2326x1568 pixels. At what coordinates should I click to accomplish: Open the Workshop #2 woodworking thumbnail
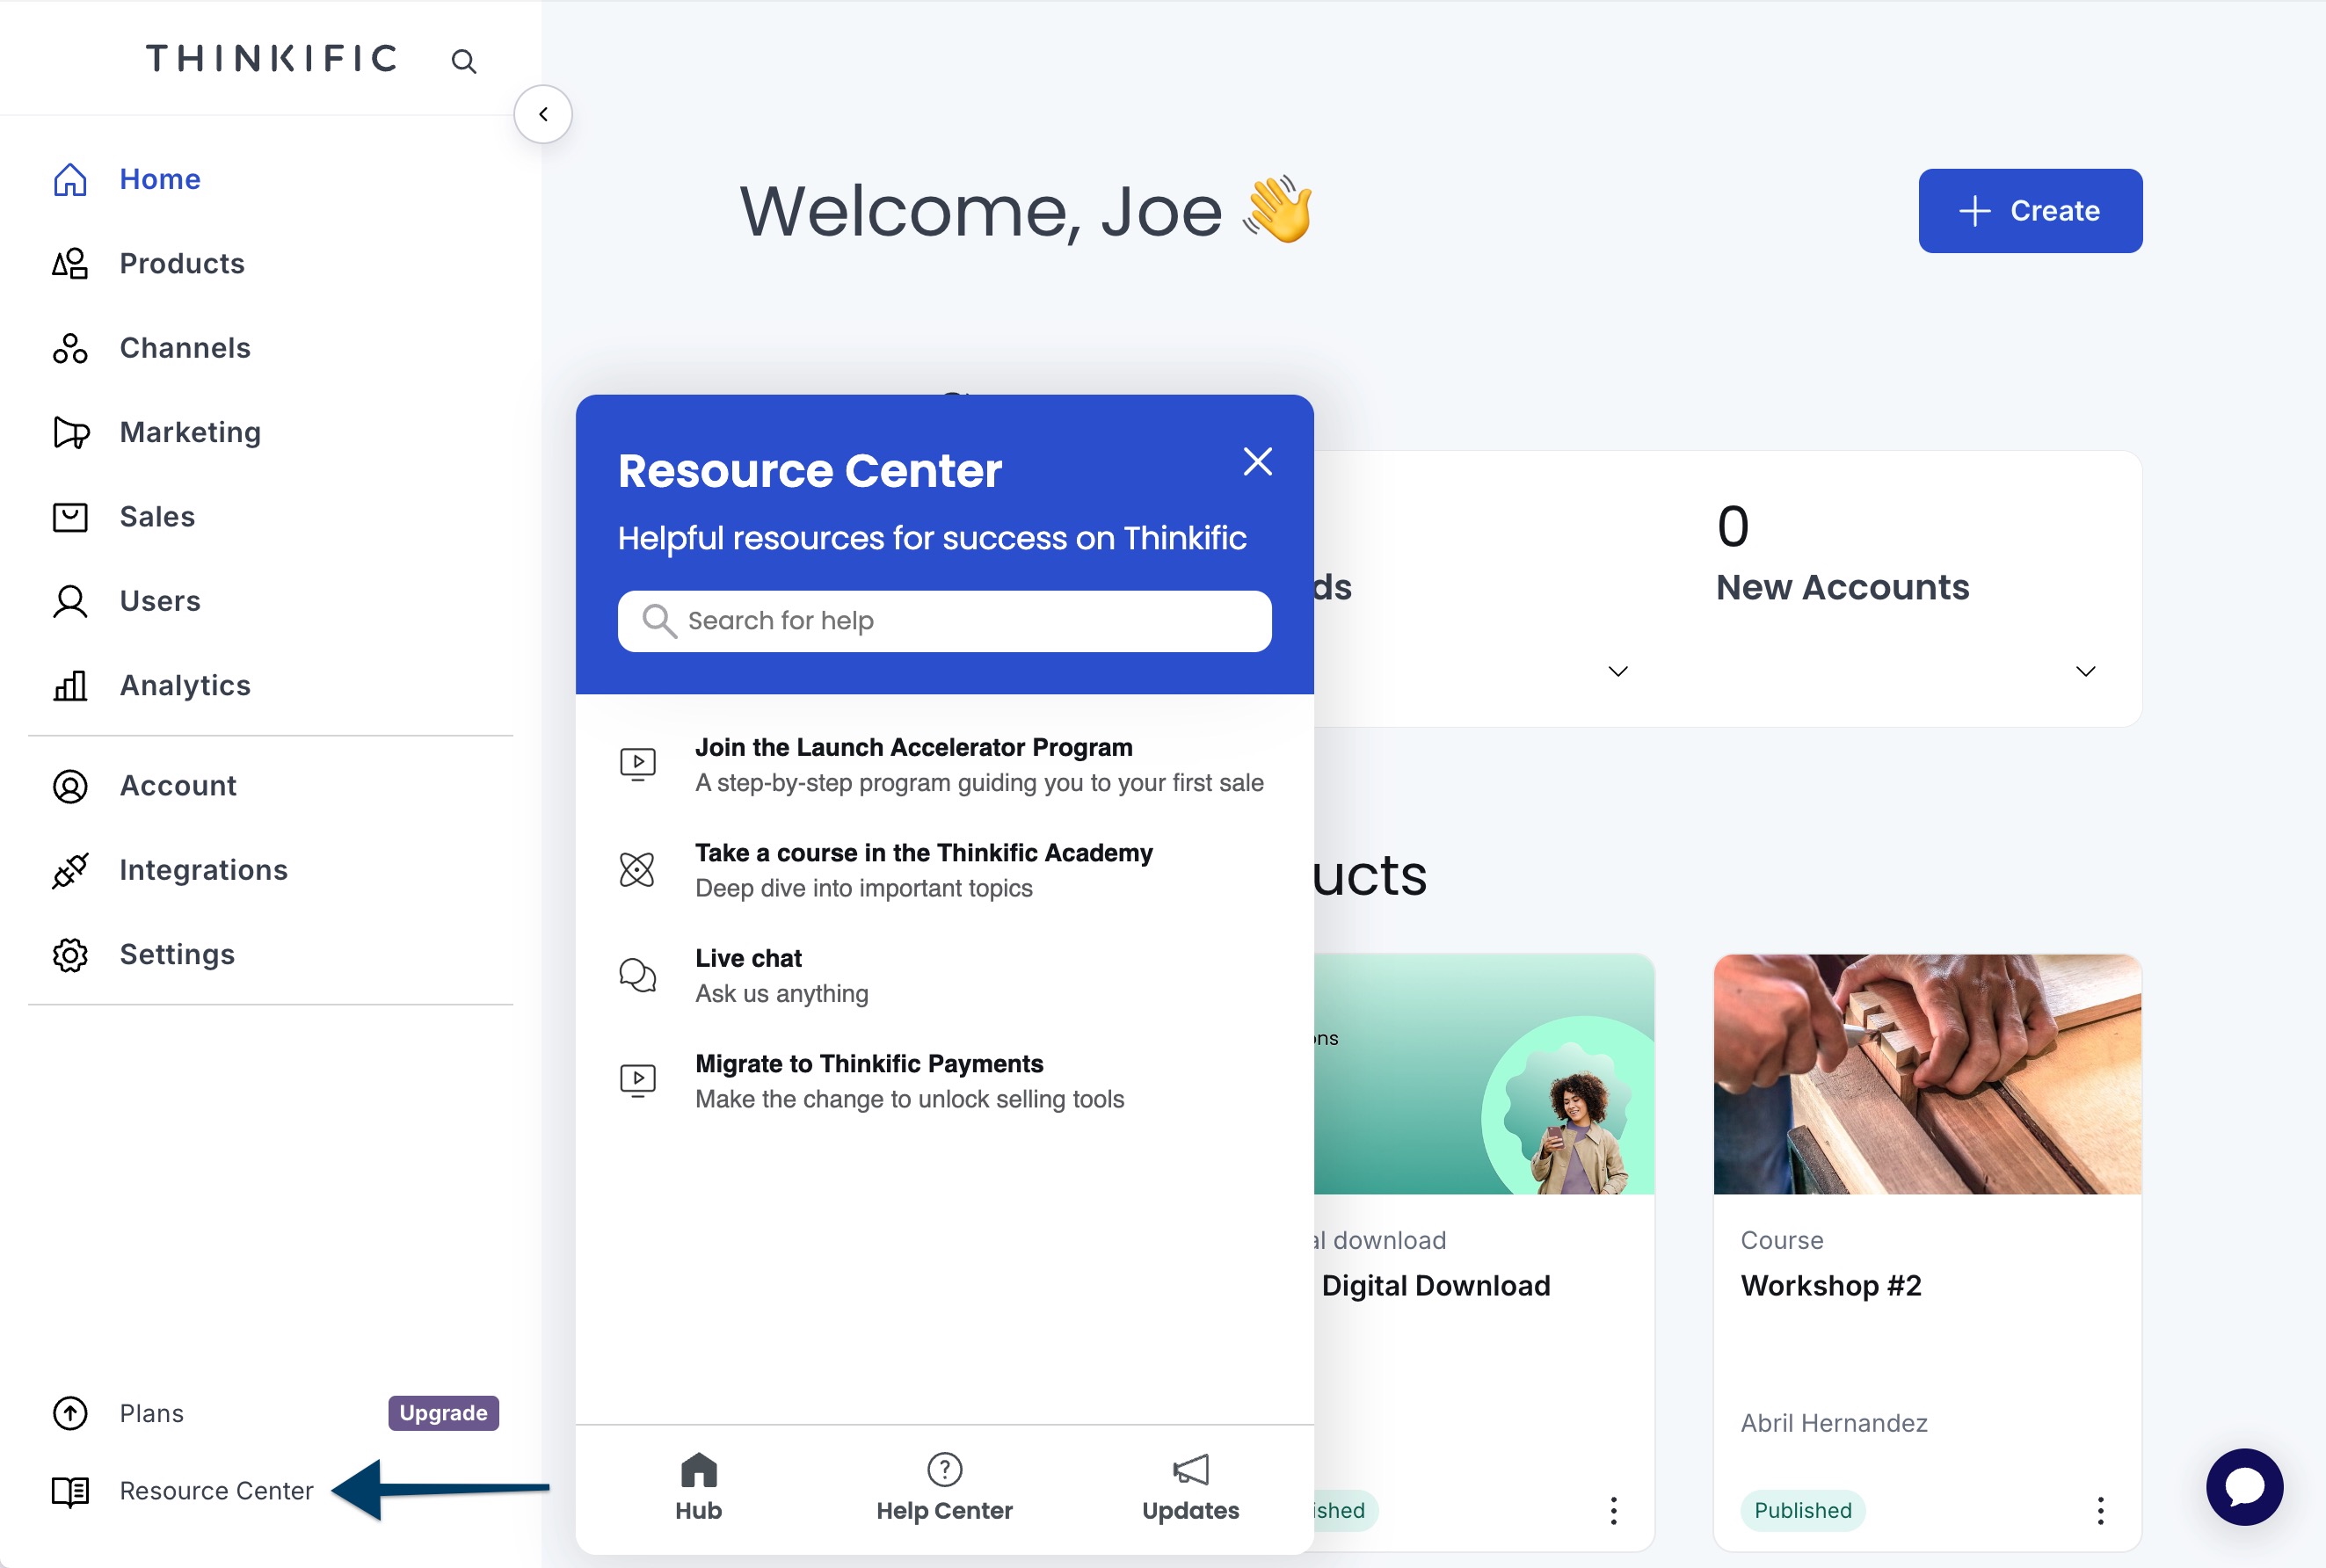1926,1074
